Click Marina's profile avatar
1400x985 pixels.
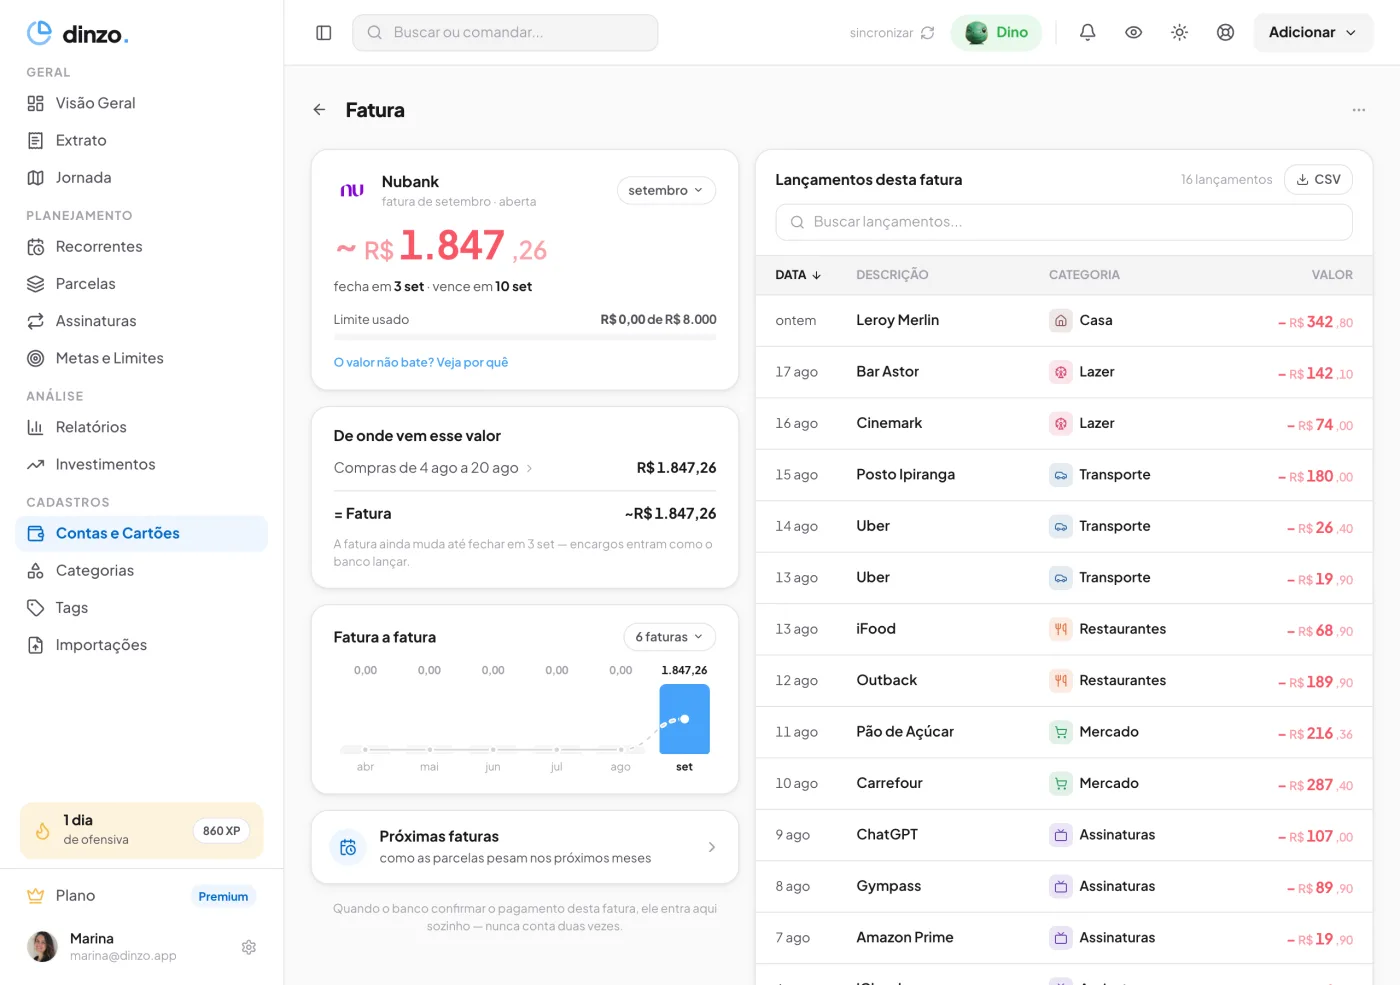pyautogui.click(x=42, y=946)
